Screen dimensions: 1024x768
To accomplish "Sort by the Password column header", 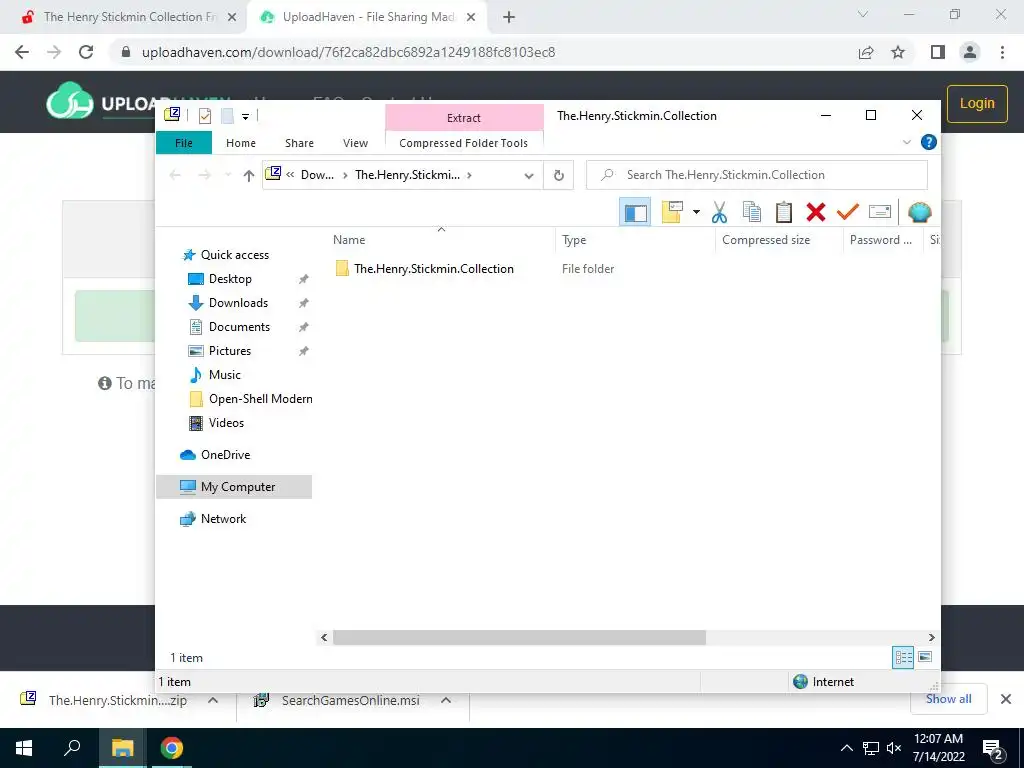I will [880, 240].
